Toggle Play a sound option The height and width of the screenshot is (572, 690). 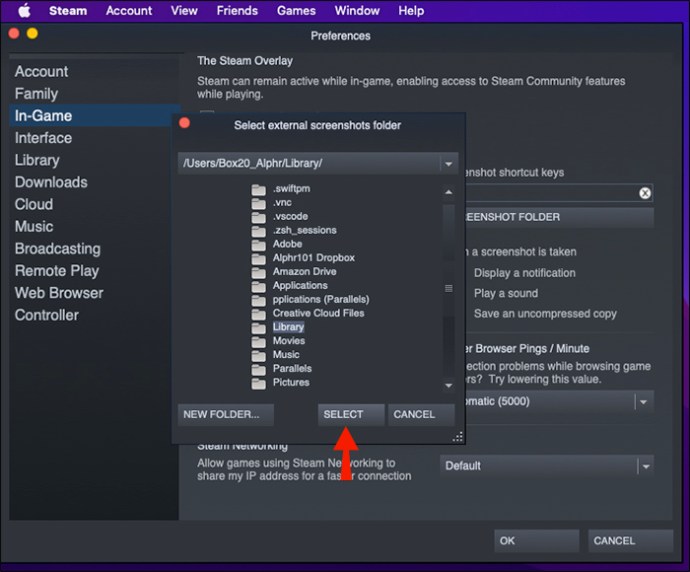(506, 293)
